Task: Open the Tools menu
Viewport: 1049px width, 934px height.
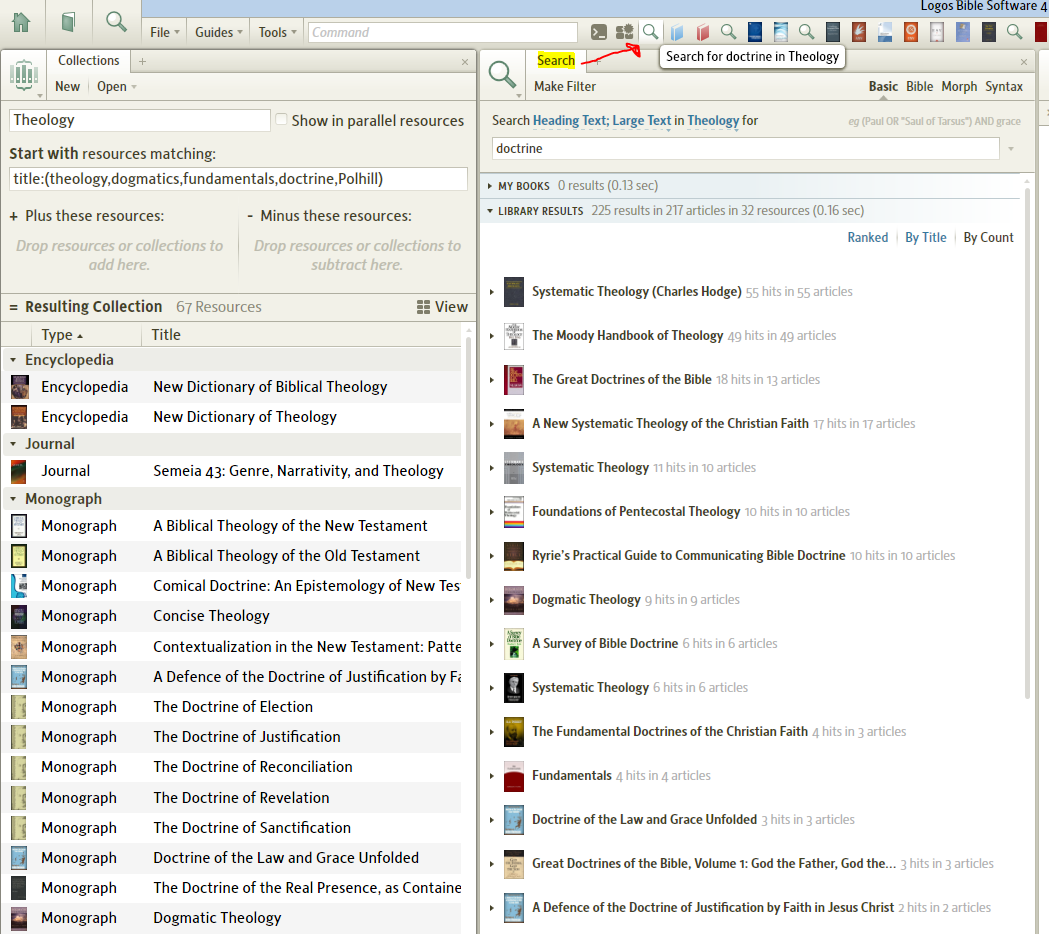Action: point(278,32)
